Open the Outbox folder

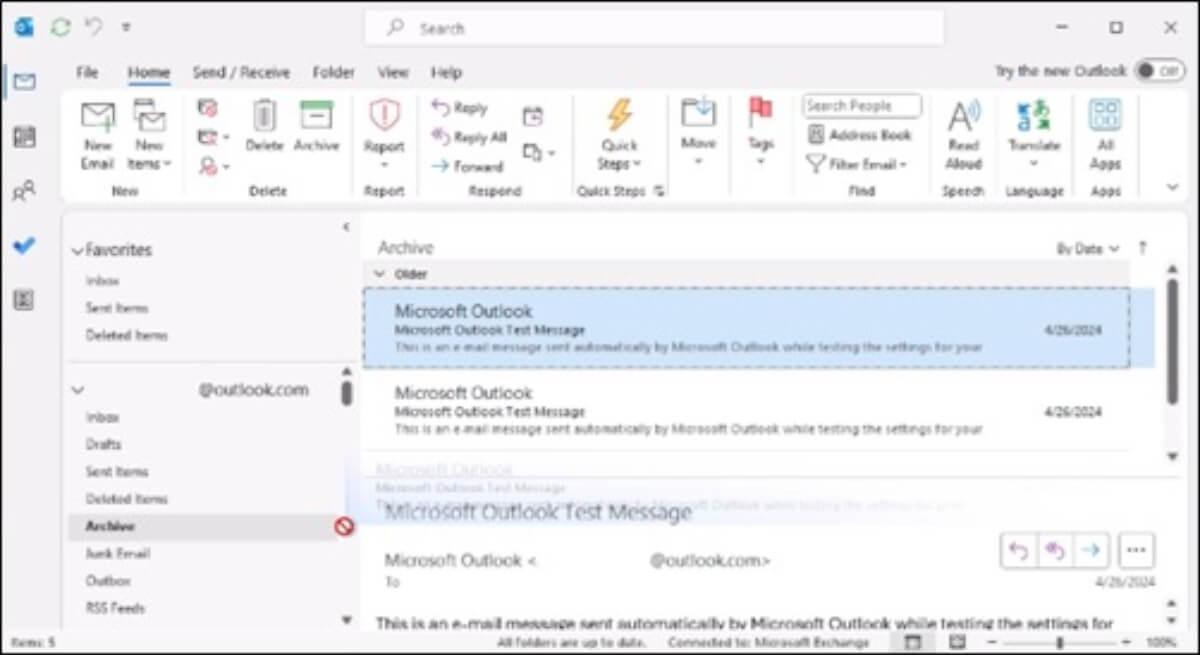coord(108,580)
